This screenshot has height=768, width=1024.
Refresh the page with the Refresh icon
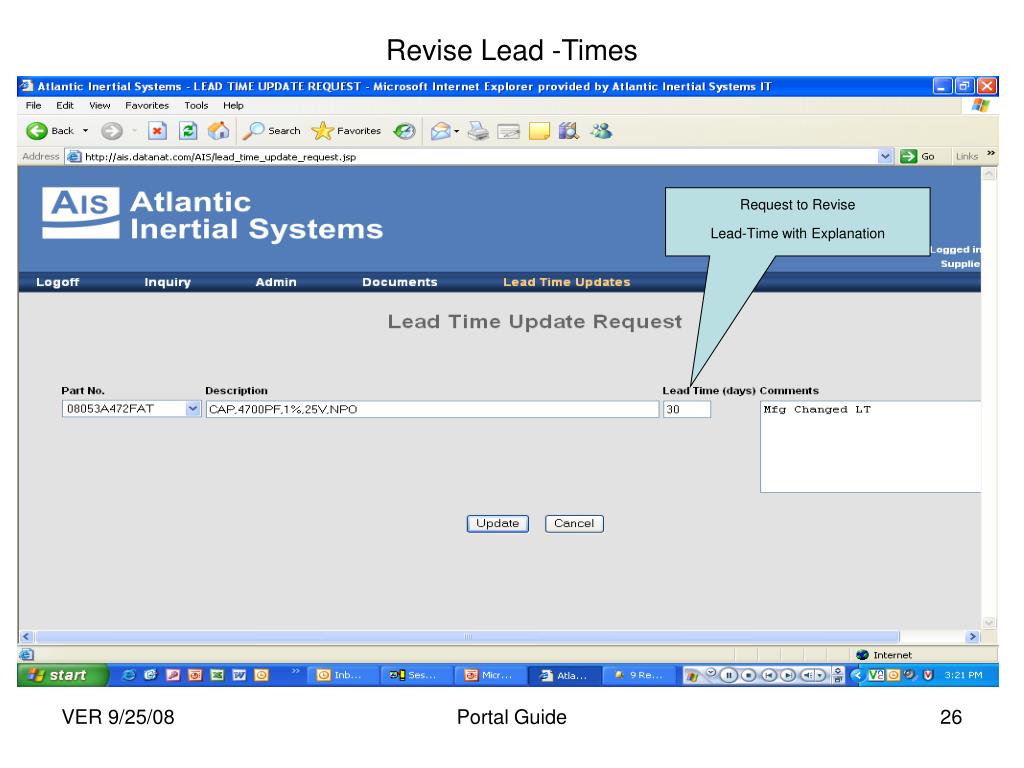pos(188,131)
